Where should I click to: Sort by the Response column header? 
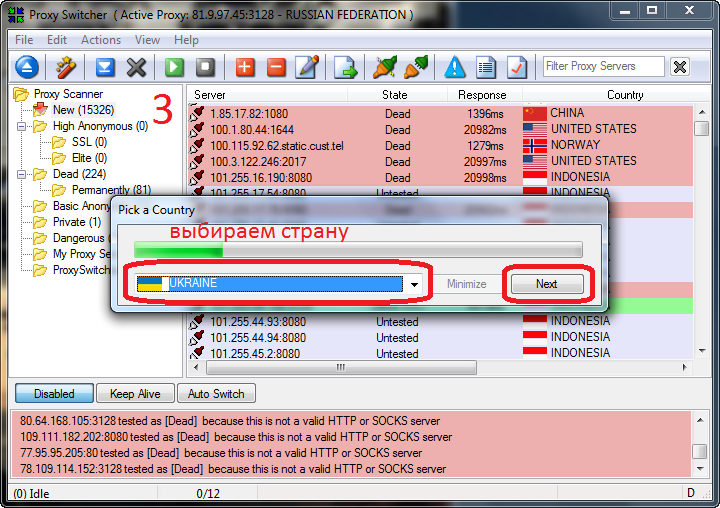tap(484, 95)
